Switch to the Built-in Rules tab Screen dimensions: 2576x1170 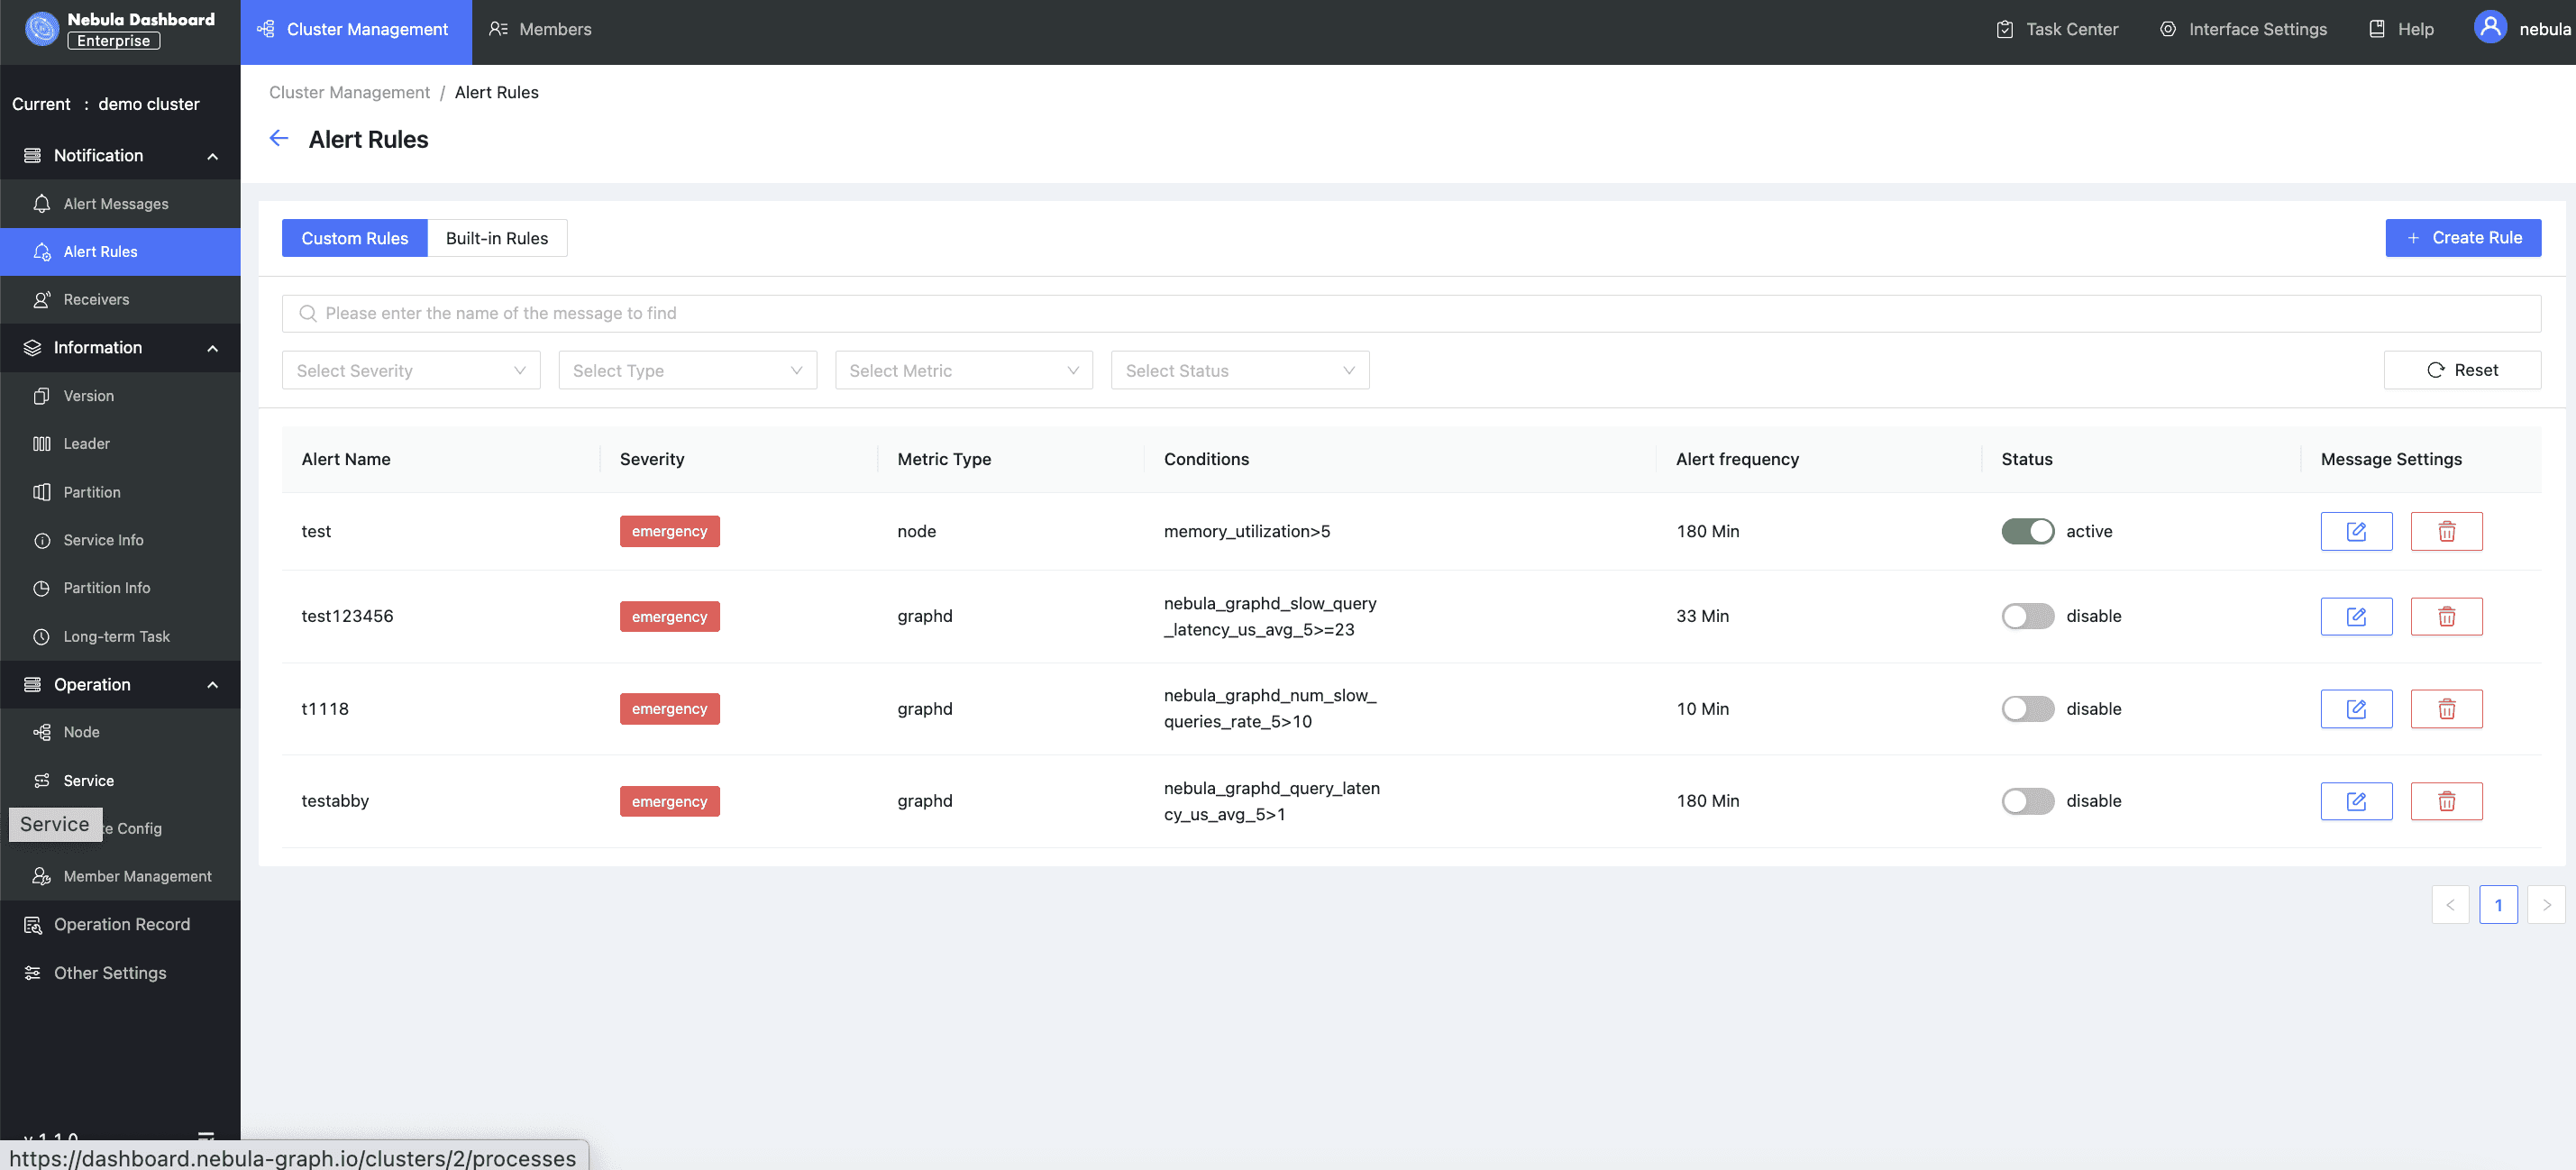496,238
